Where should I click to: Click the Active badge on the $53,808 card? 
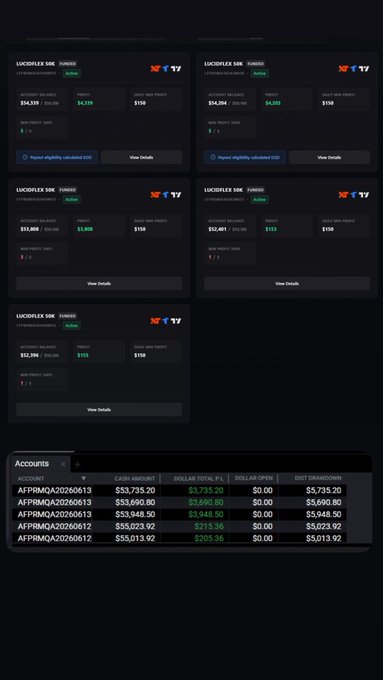(x=72, y=199)
